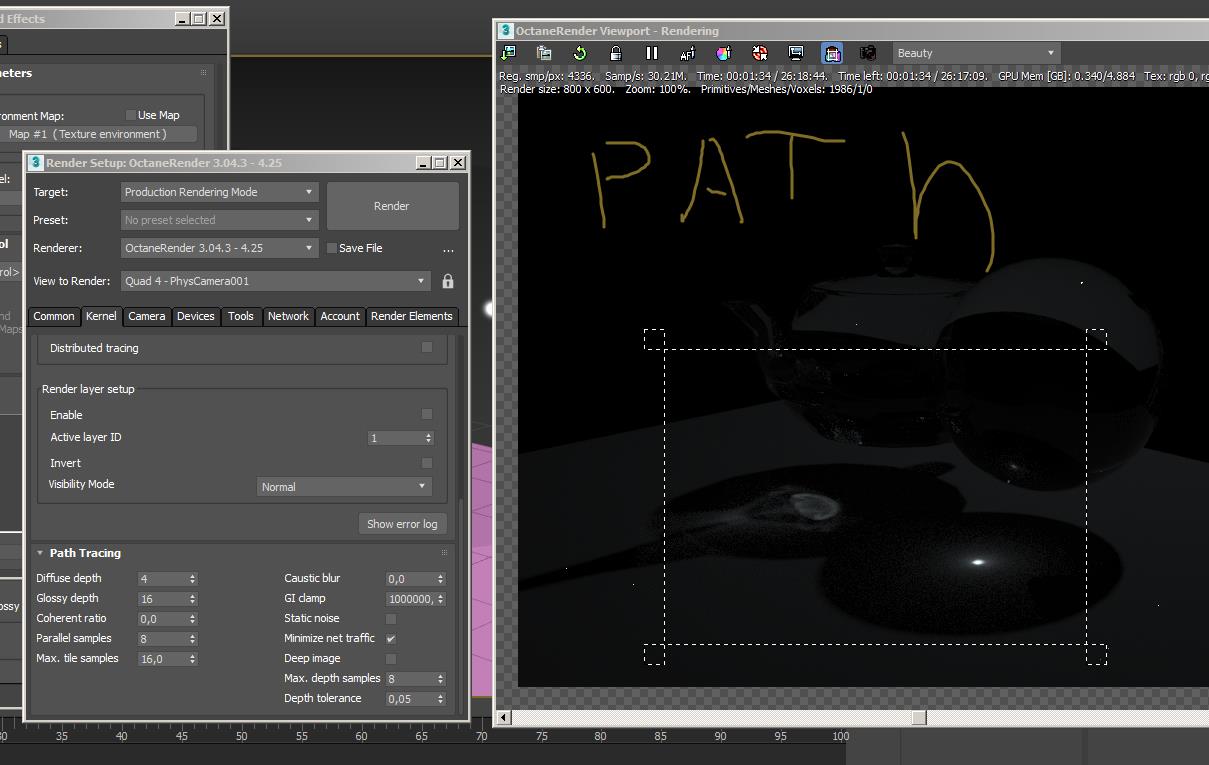Switch to the Tools tab

241,316
